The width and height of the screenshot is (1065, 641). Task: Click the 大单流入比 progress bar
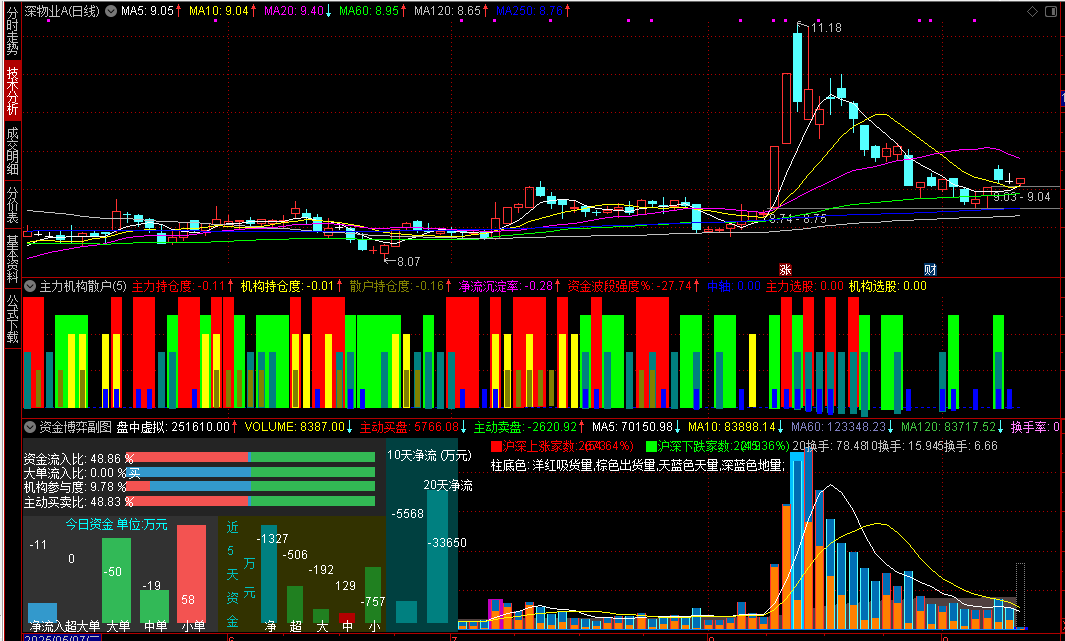pyautogui.click(x=250, y=472)
